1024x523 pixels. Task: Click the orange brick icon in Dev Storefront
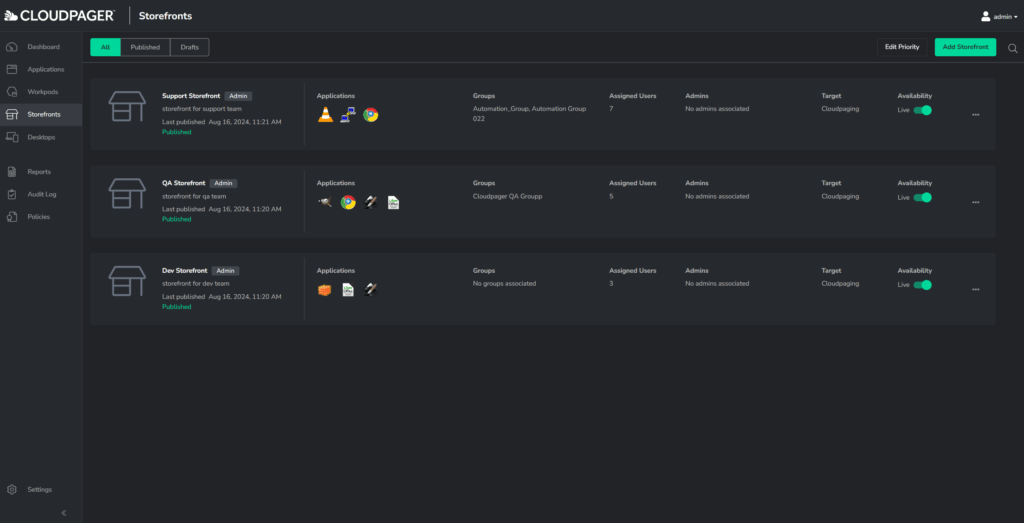[325, 290]
